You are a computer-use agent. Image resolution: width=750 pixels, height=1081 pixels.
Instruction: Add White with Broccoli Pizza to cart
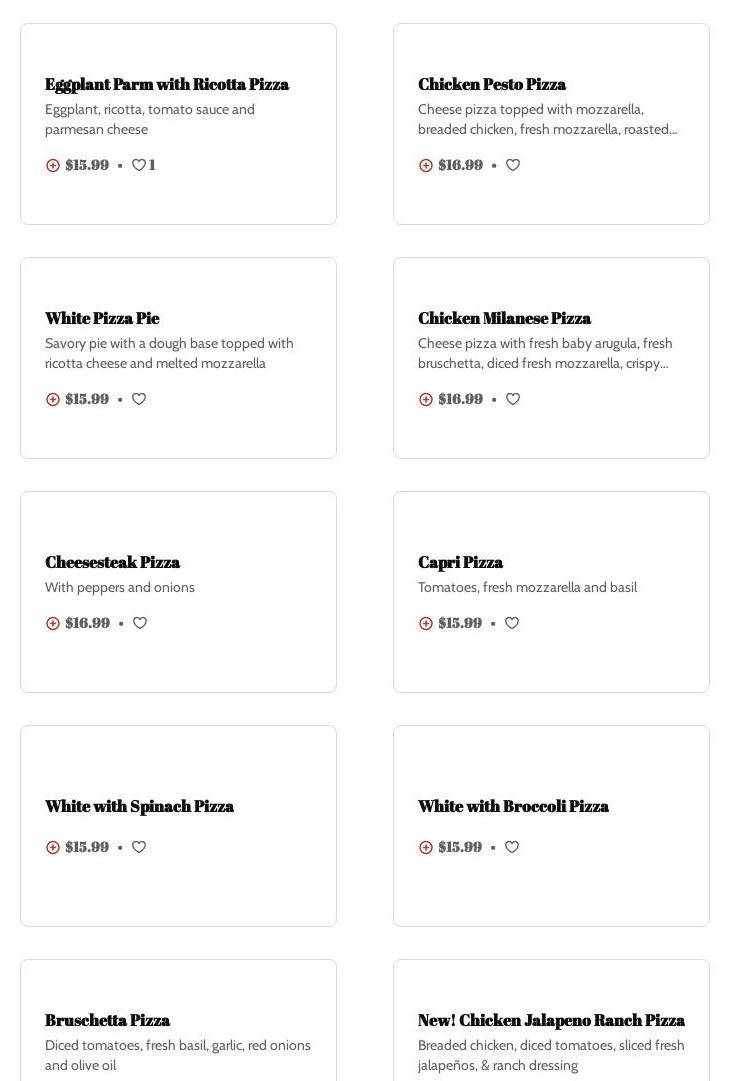[x=426, y=847]
